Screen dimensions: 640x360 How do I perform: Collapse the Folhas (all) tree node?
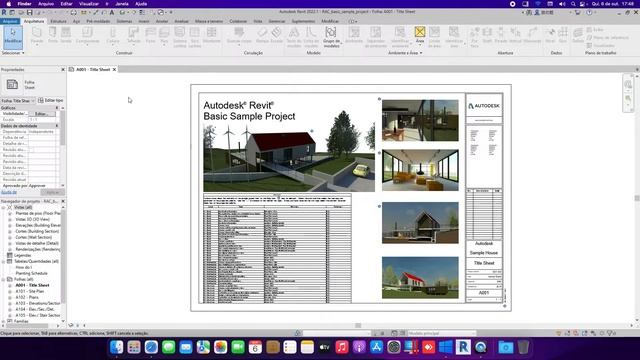(4, 279)
